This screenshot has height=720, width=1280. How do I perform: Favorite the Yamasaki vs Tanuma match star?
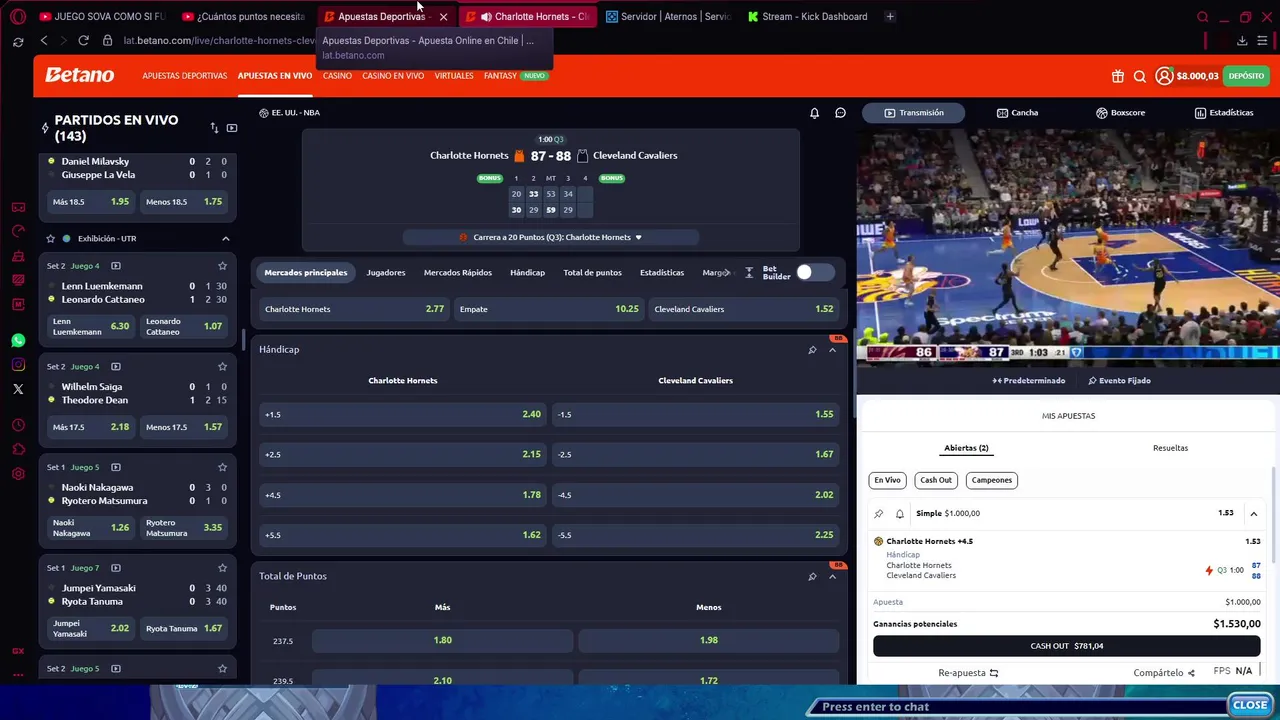[222, 568]
